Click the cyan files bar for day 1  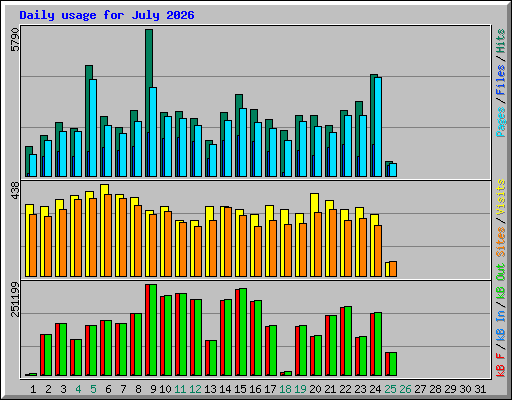[33, 165]
